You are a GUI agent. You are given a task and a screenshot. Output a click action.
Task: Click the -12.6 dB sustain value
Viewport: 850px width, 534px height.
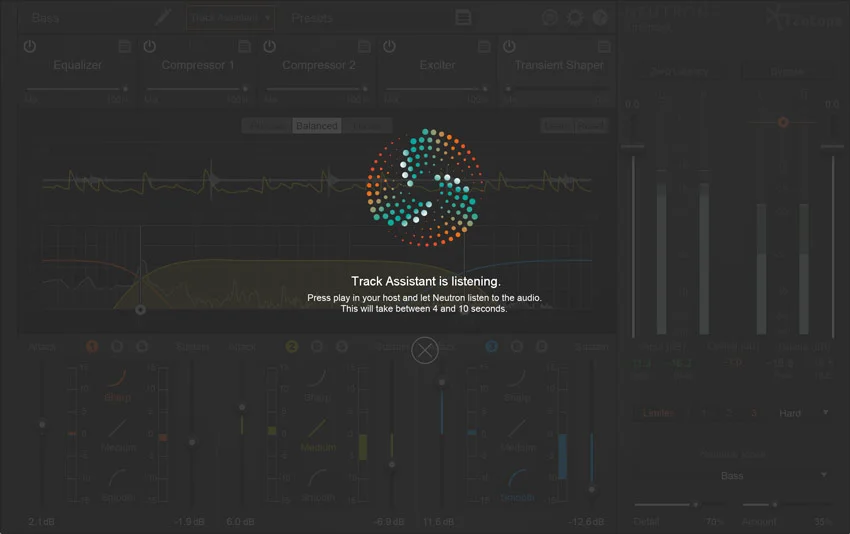pos(586,522)
